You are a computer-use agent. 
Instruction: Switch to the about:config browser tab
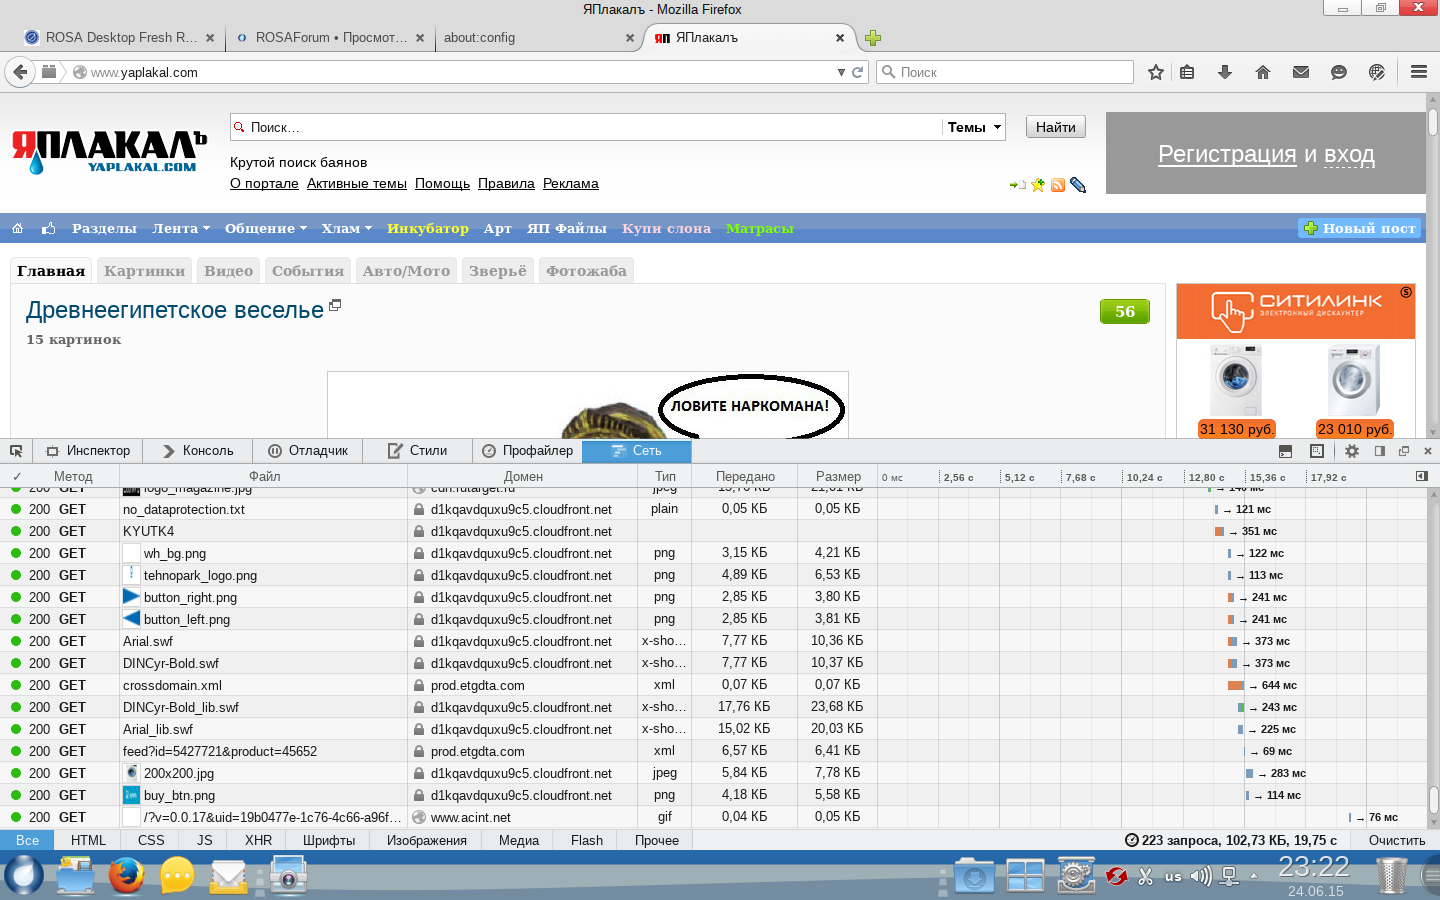pyautogui.click(x=539, y=38)
